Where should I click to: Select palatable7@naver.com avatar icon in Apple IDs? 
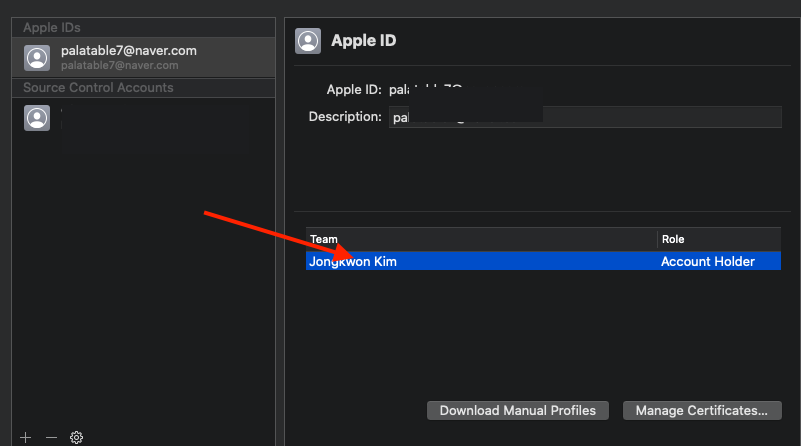37,58
